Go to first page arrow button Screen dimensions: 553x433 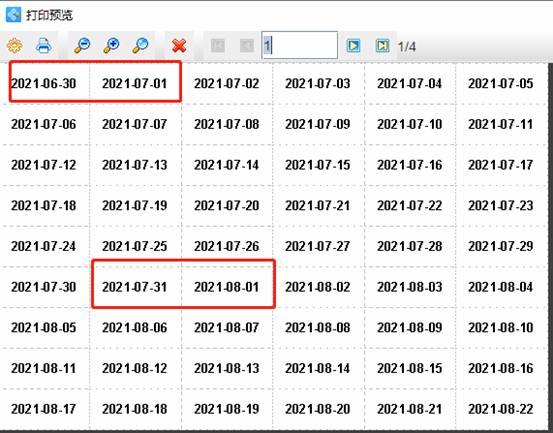[x=218, y=45]
